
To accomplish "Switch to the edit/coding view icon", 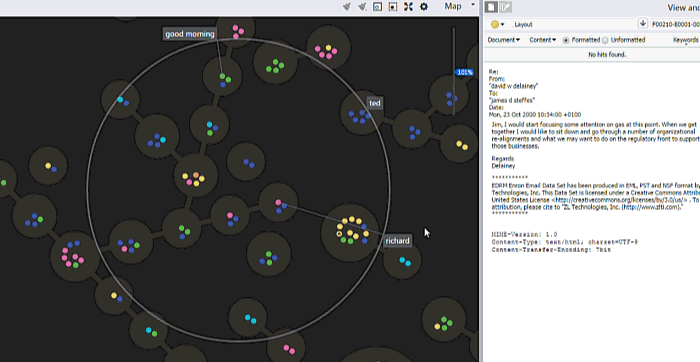I will click(x=505, y=7).
